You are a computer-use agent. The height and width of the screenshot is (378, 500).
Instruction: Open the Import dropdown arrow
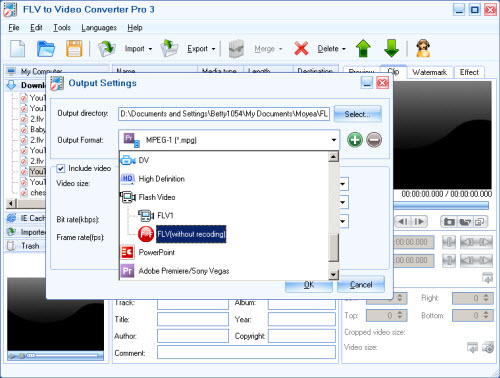point(150,49)
